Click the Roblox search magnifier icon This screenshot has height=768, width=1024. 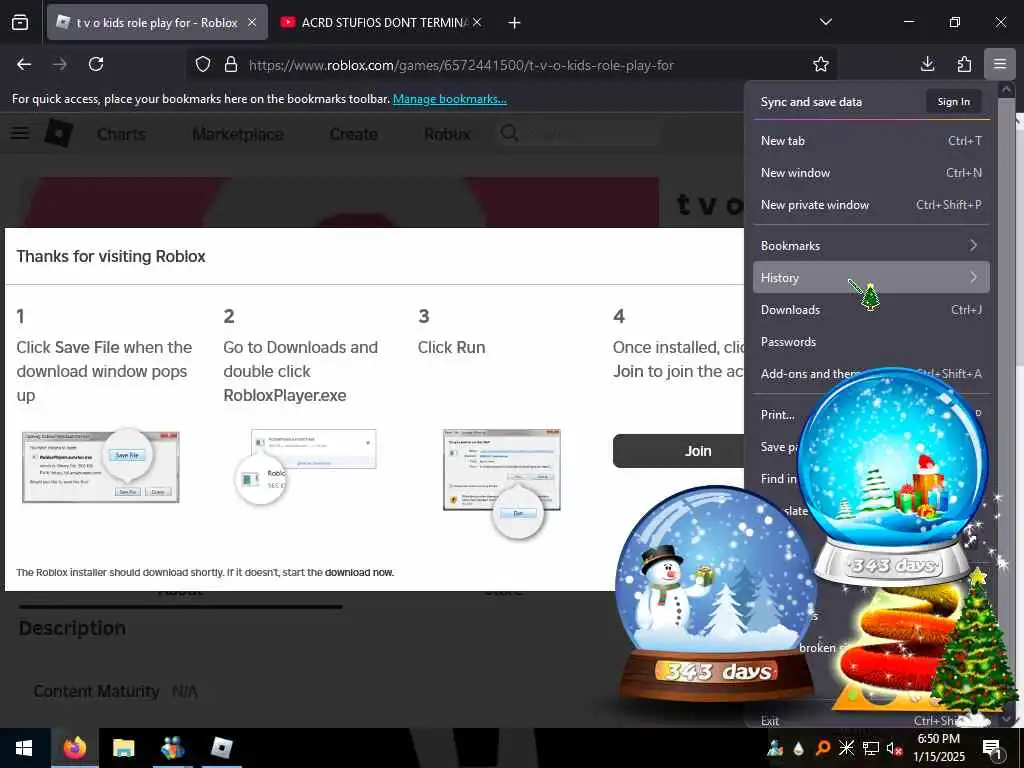click(509, 133)
